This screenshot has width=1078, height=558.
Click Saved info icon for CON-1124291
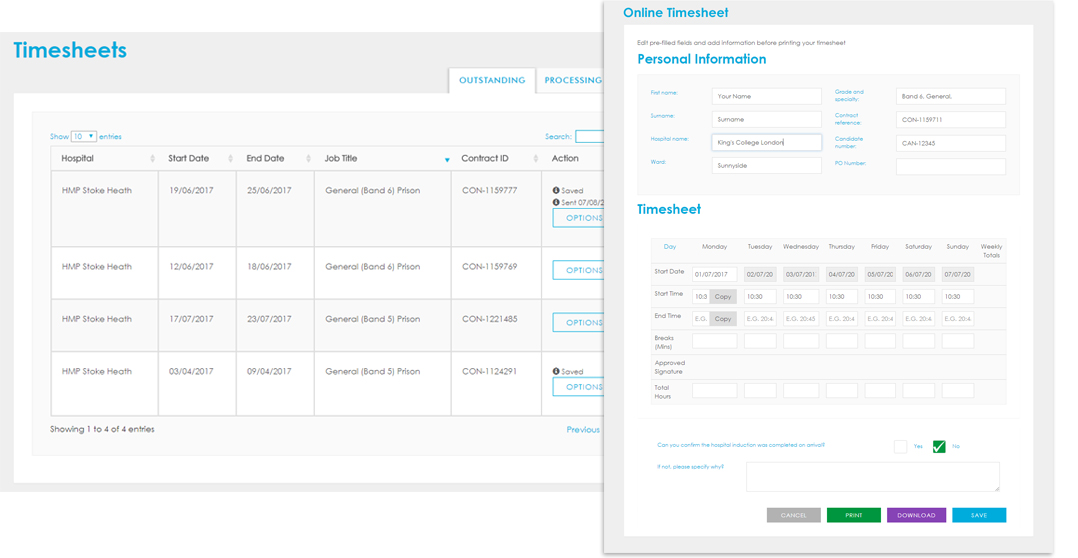point(556,371)
